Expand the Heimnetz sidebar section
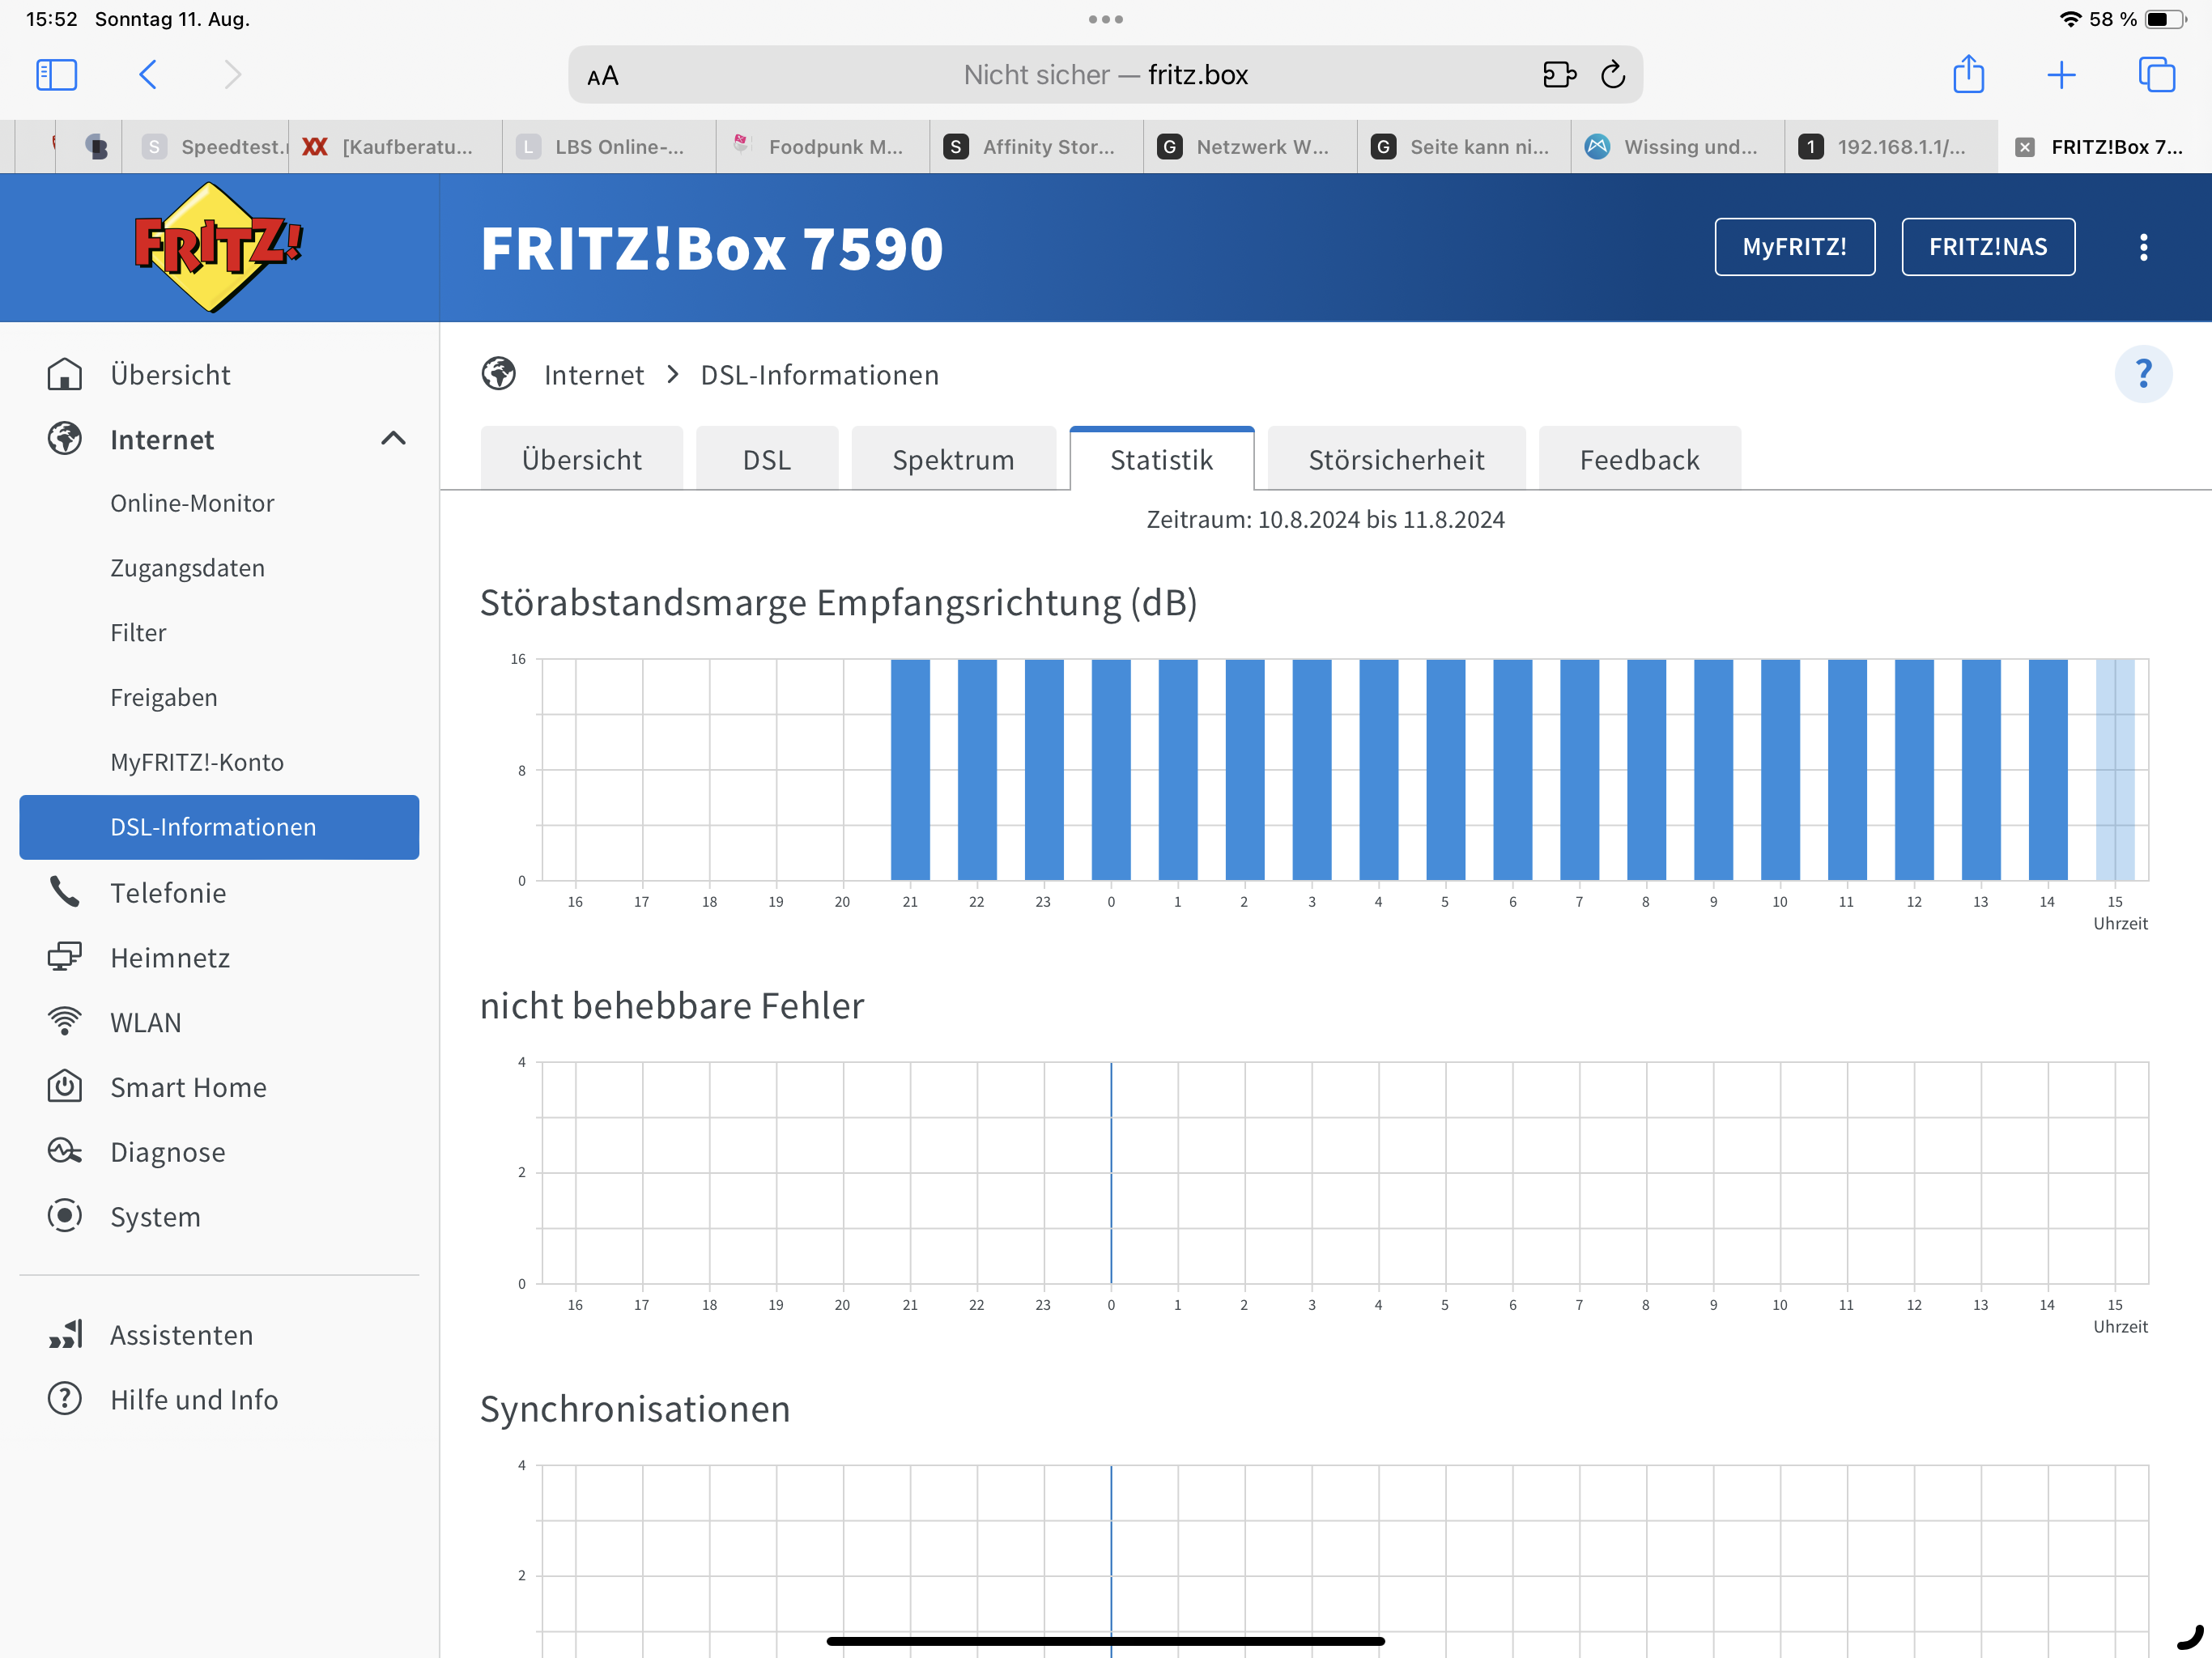 170,957
